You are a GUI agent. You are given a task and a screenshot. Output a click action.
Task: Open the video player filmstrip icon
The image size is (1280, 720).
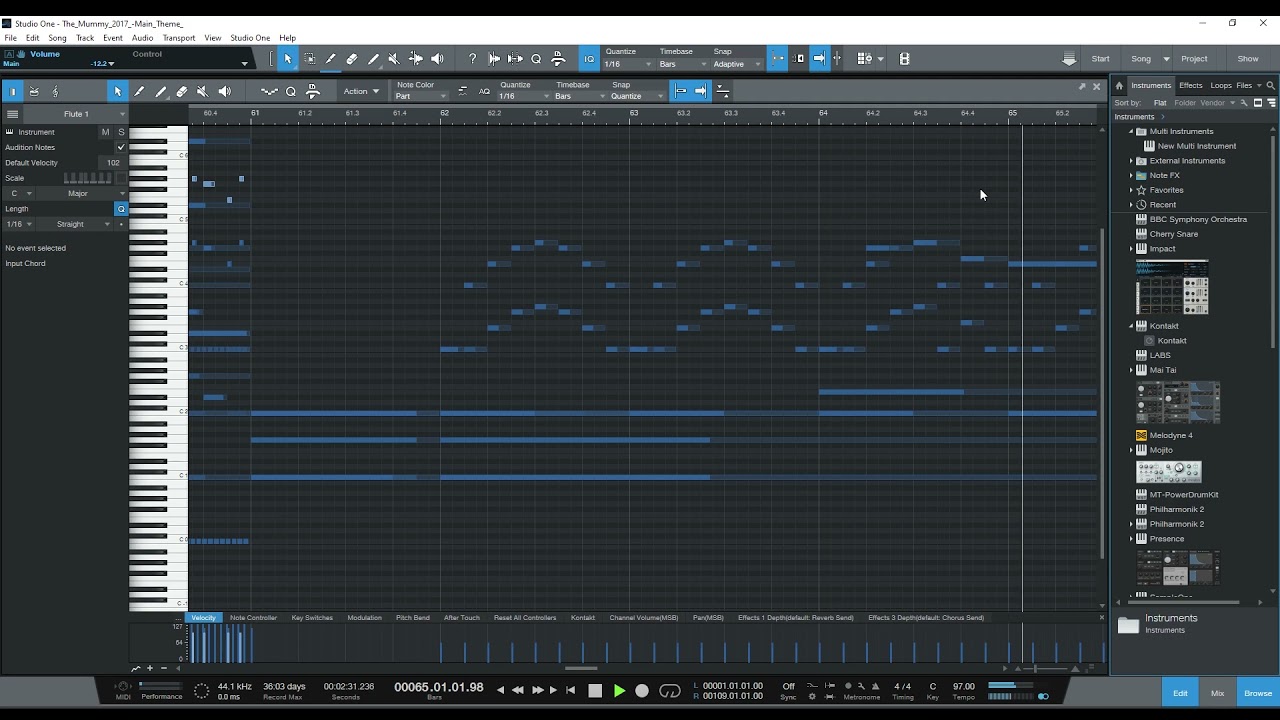pos(904,59)
